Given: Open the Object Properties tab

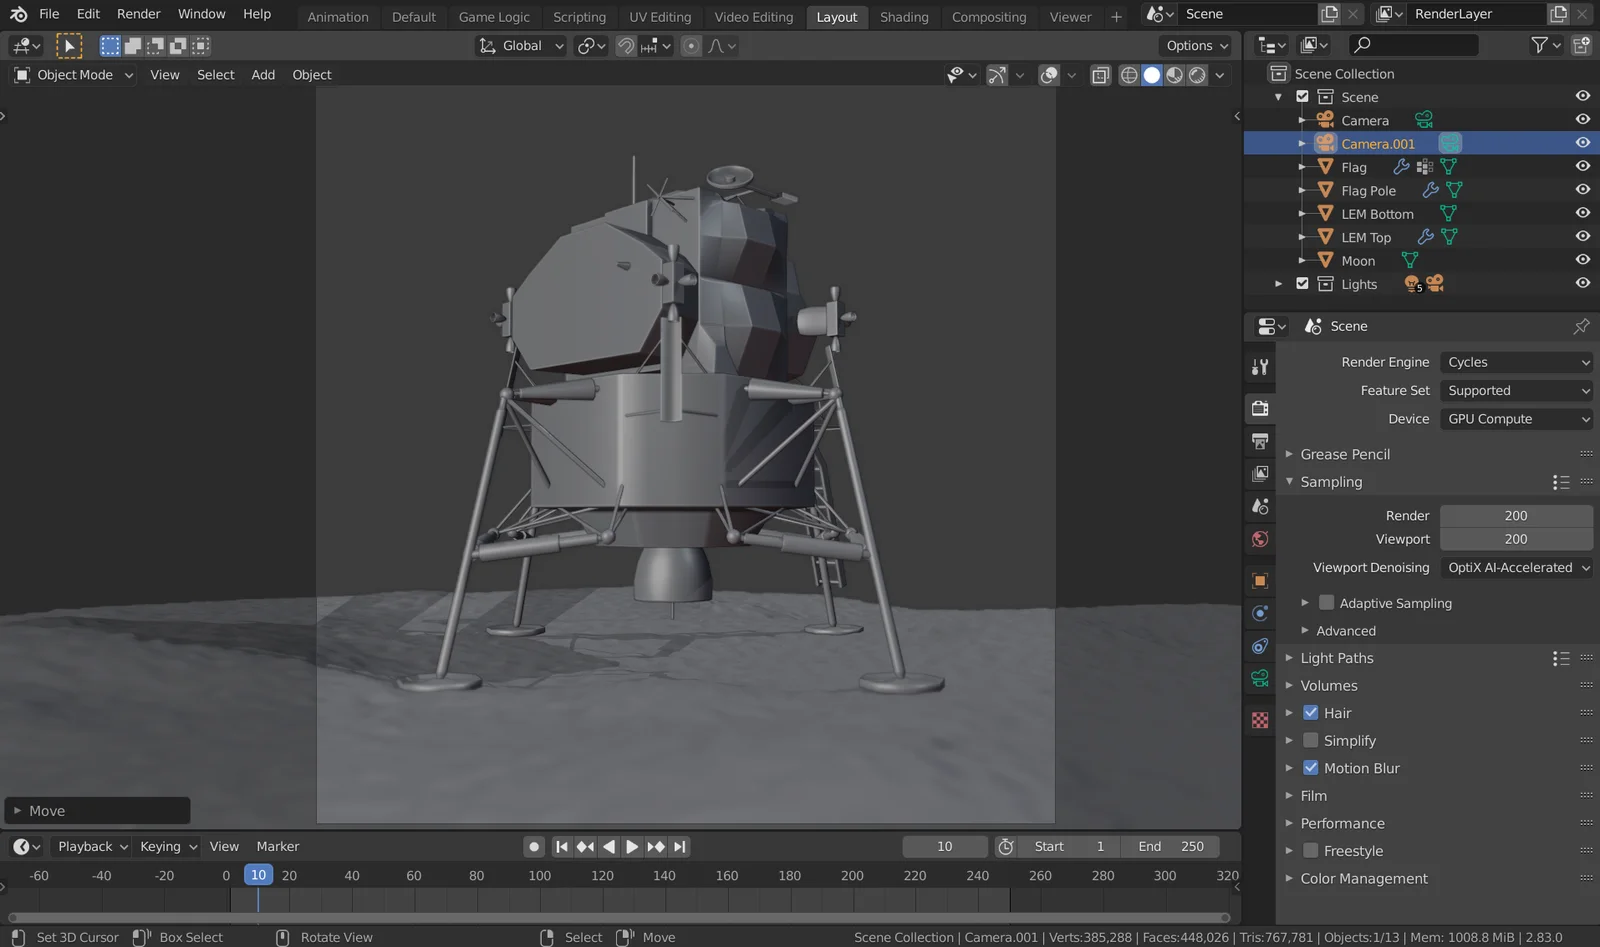Looking at the screenshot, I should 1259,580.
